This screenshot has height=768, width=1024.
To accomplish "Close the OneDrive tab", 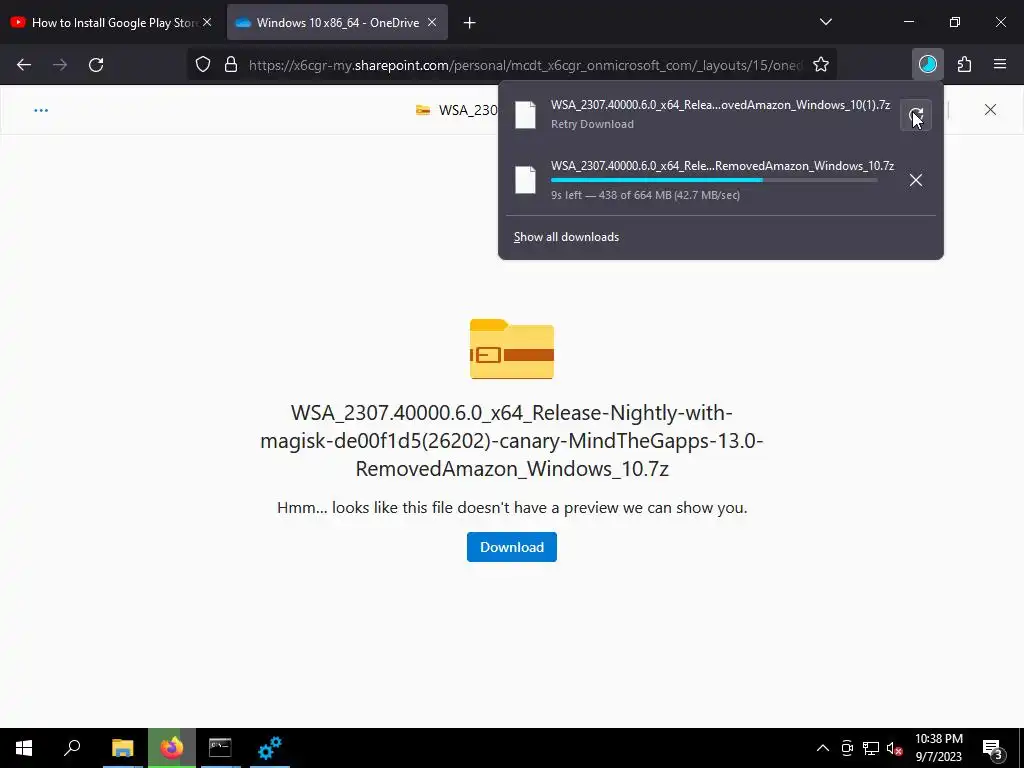I will pos(432,22).
